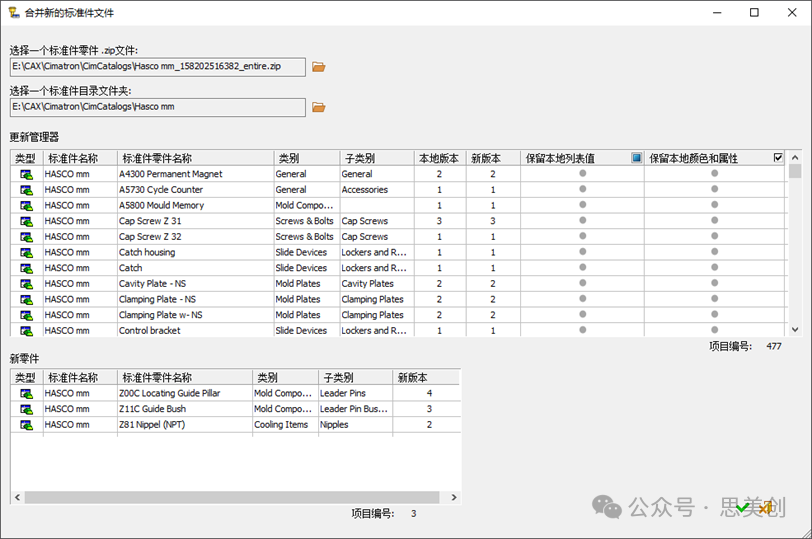The height and width of the screenshot is (539, 812).
Task: Click the .zip file path input field
Action: coord(157,67)
